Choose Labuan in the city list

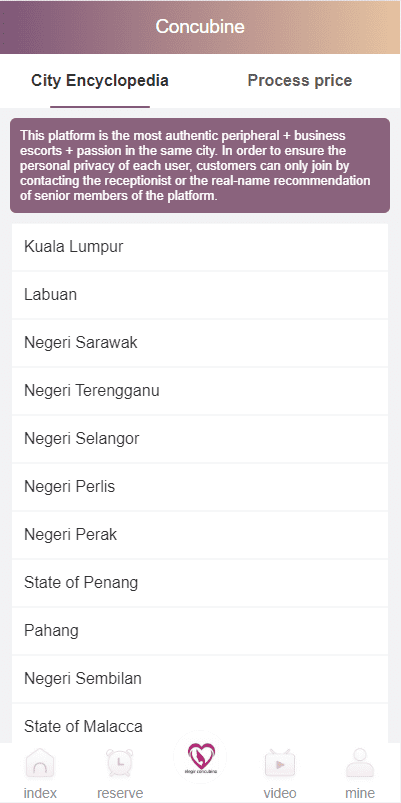click(200, 295)
